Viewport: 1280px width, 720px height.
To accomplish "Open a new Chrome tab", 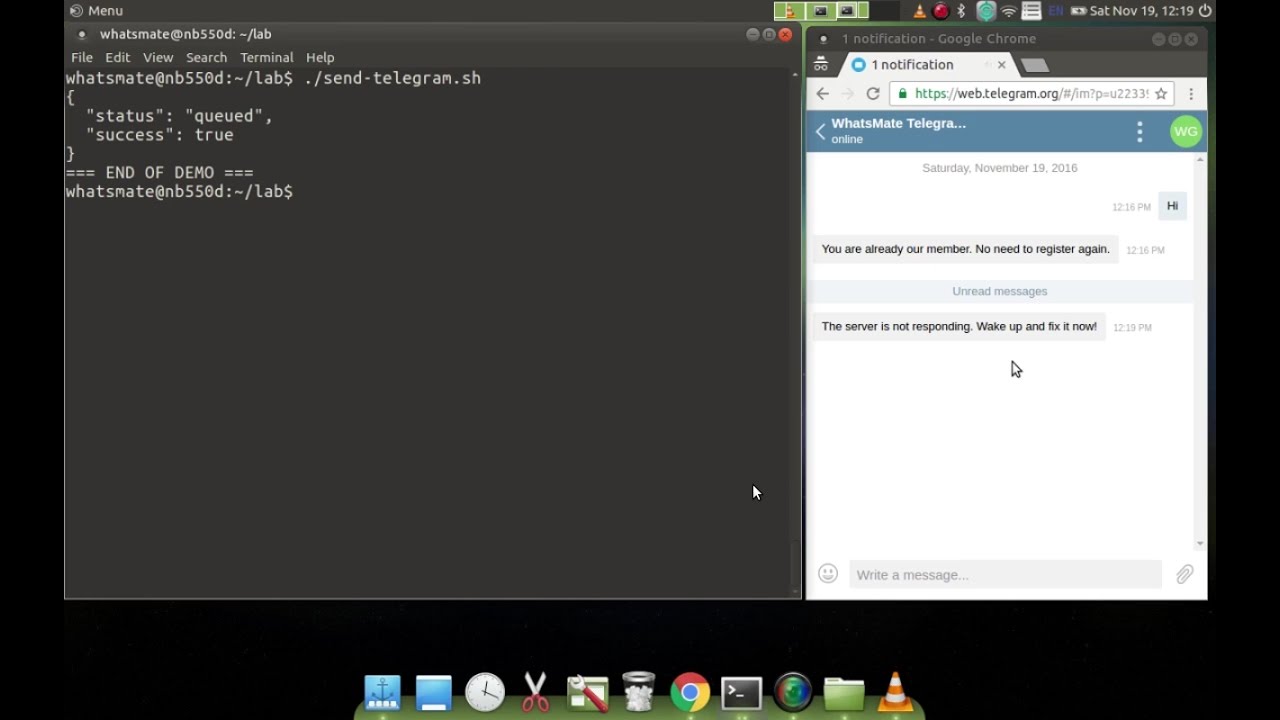I will pyautogui.click(x=1035, y=65).
